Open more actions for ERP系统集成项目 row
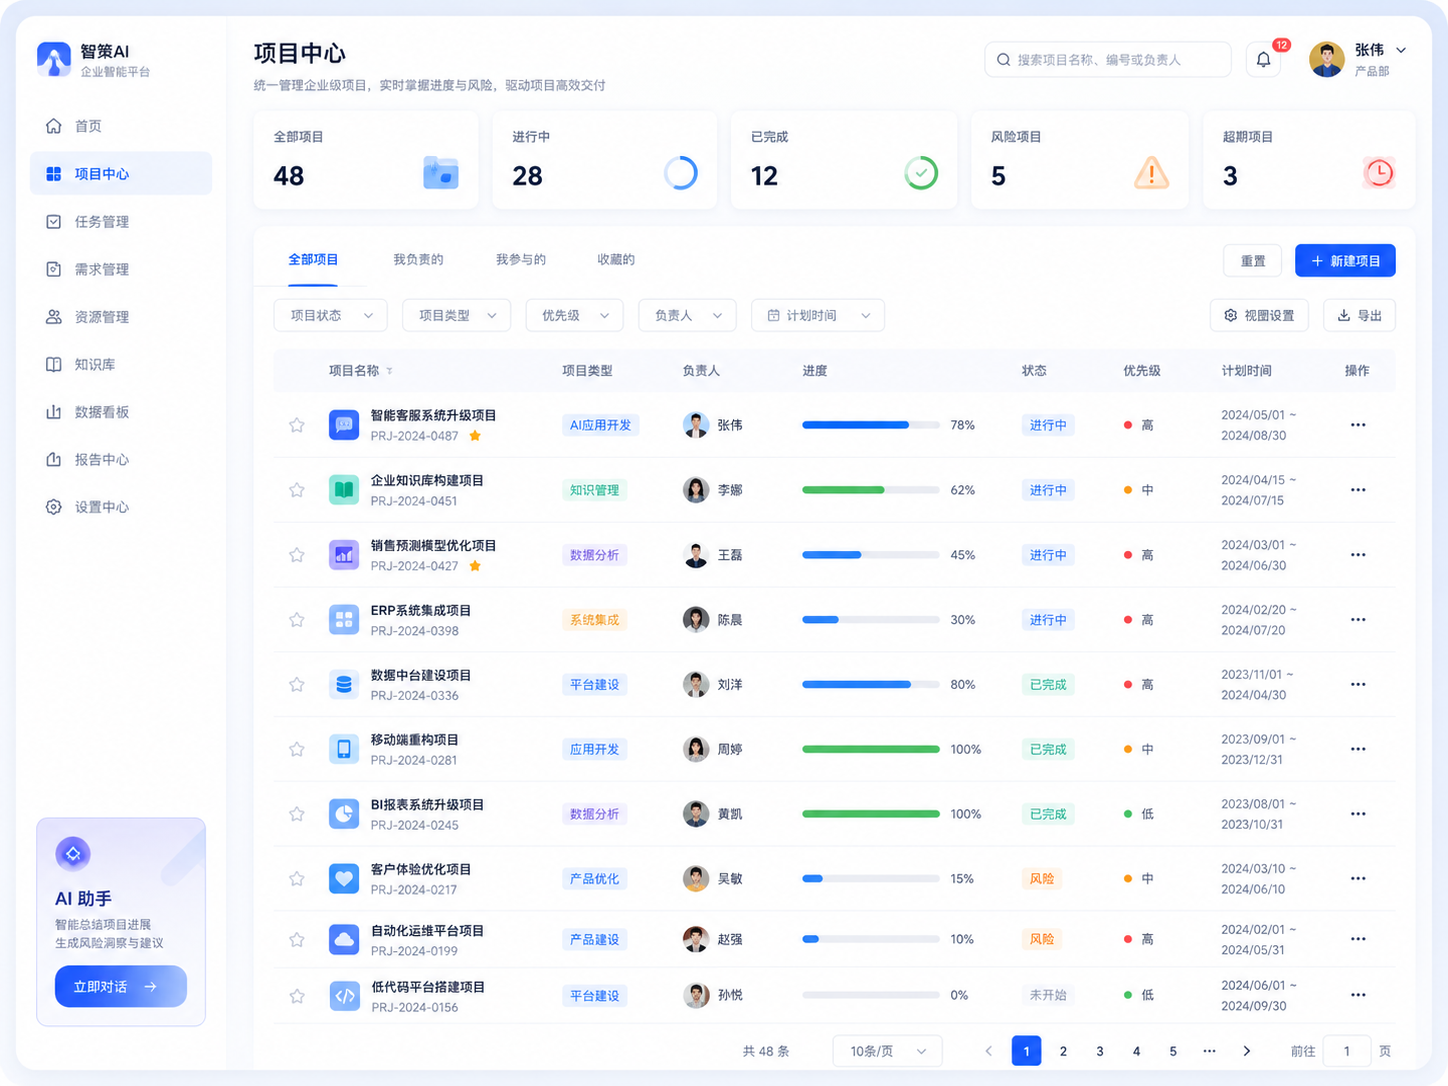Screen dimensions: 1448x1086 click(1358, 620)
